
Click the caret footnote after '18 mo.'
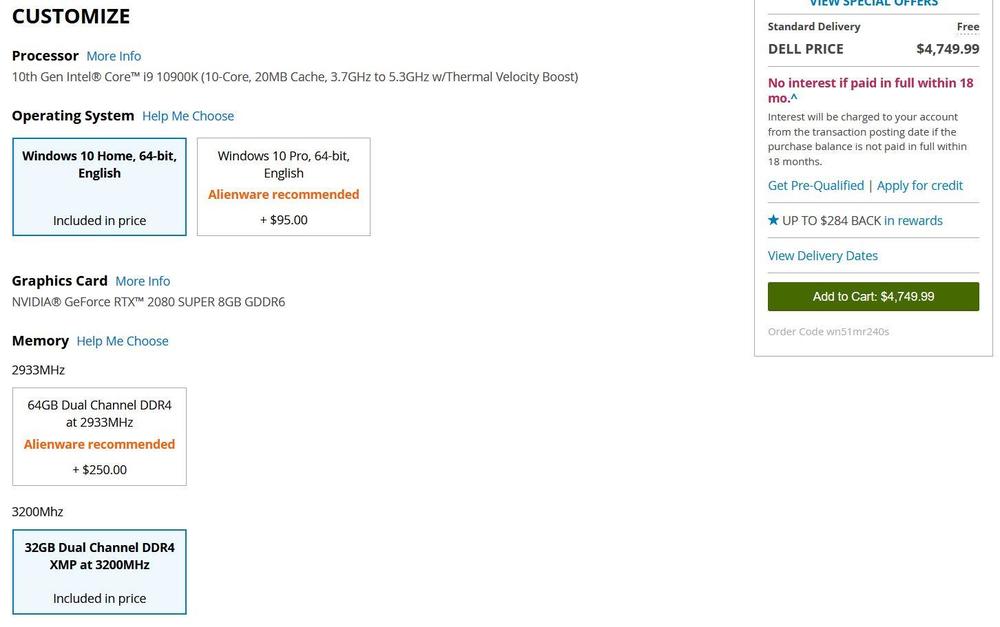pos(794,98)
